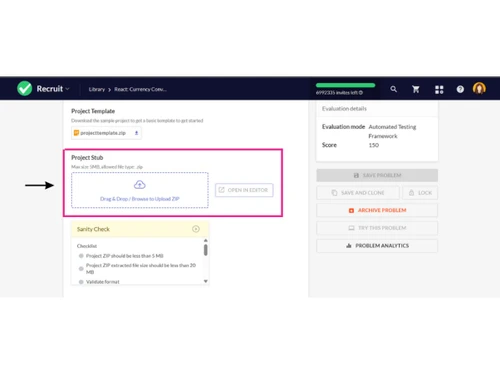Click the Save Problem button
This screenshot has height=375, width=500.
coord(377,175)
